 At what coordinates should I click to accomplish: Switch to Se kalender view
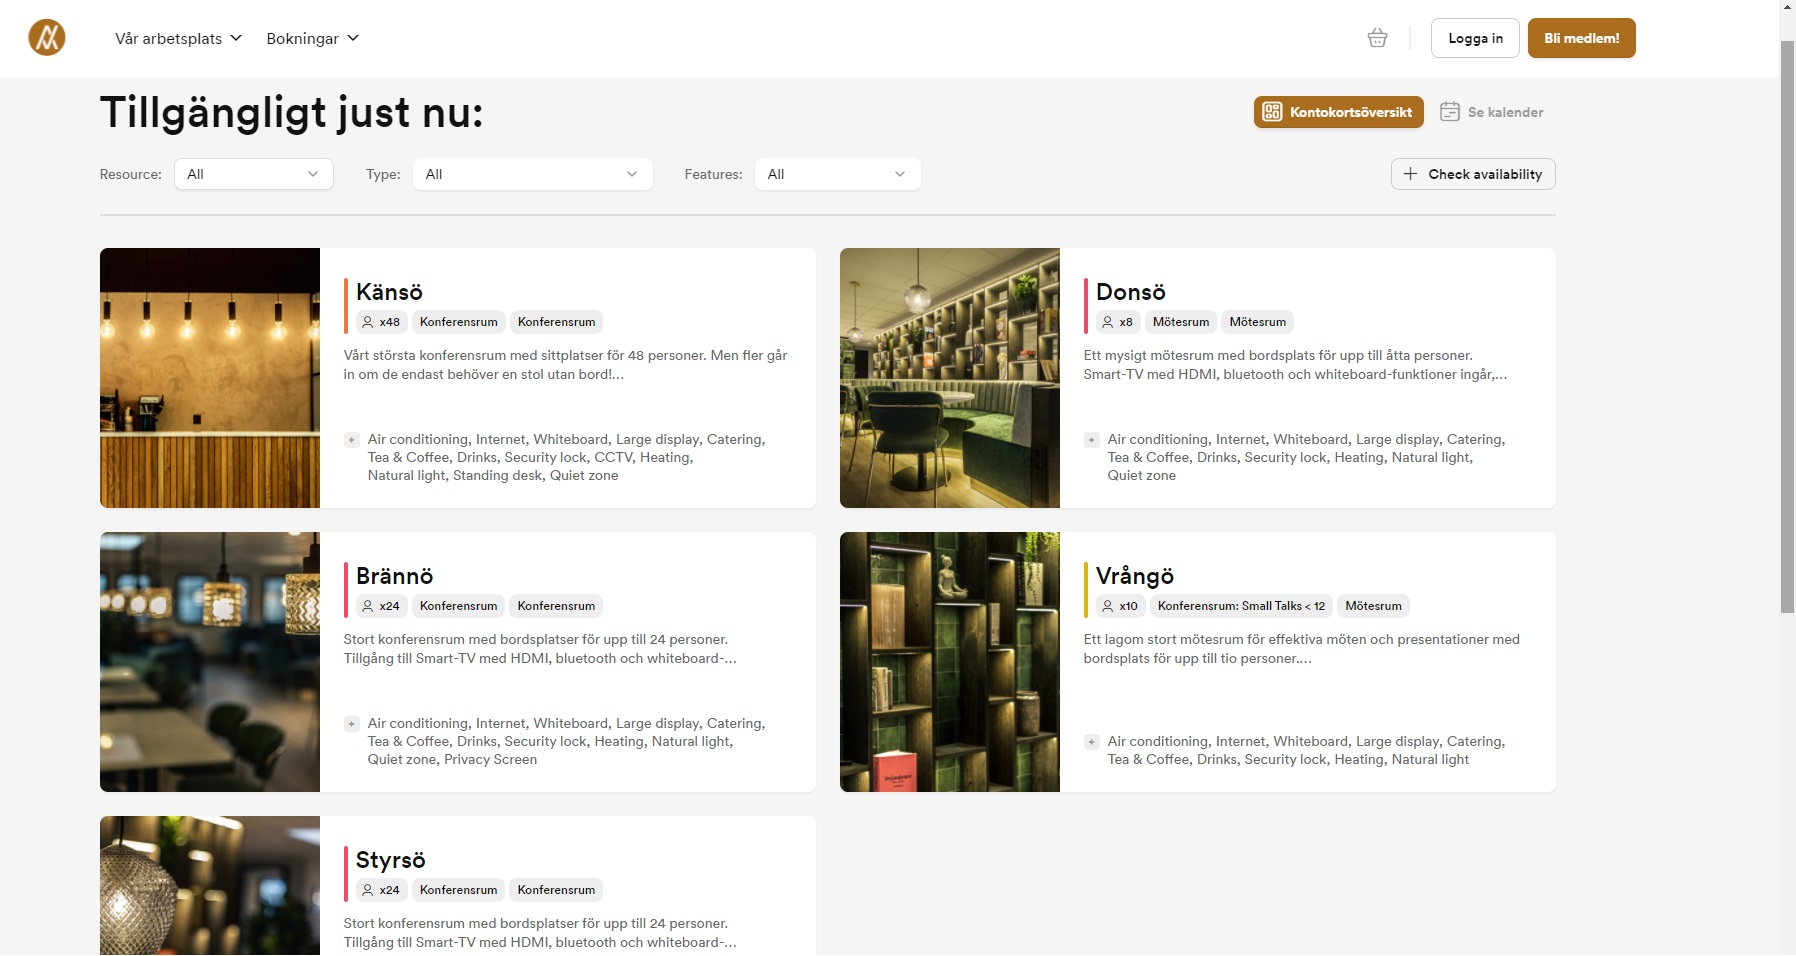pos(1492,112)
